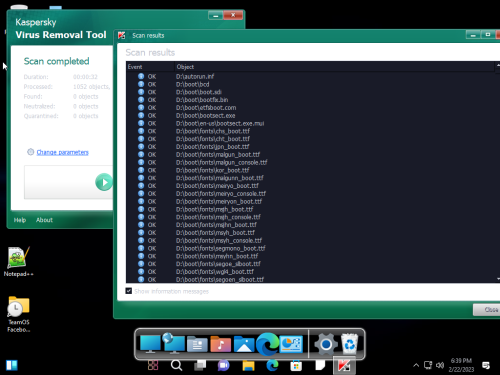The height and width of the screenshot is (375, 500).
Task: Uncheck Show information messages checkbox
Action: click(x=129, y=291)
